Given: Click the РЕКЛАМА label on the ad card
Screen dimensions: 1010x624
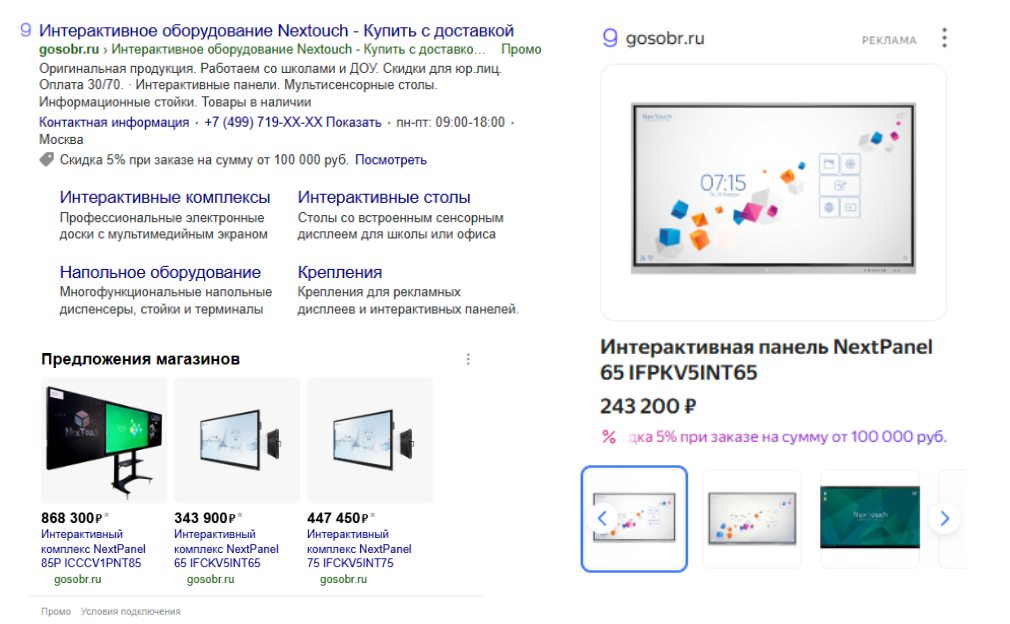Looking at the screenshot, I should click(x=889, y=41).
